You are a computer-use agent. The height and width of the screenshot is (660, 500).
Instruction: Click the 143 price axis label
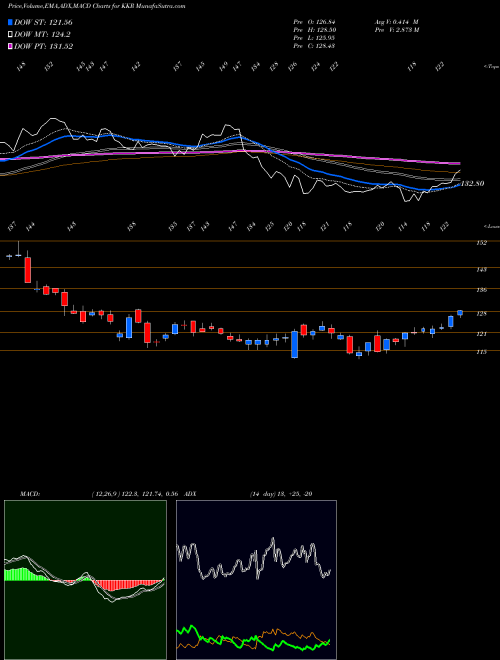(481, 269)
